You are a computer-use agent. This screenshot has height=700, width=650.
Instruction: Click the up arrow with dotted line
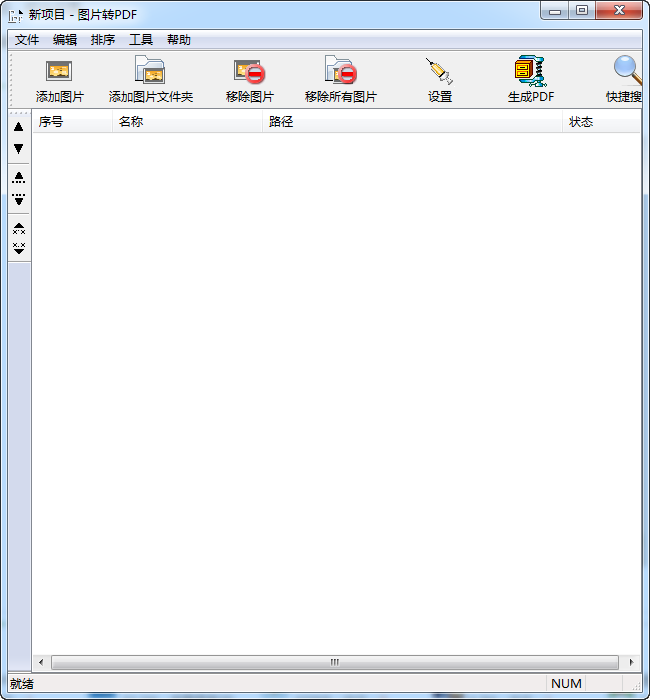click(19, 178)
